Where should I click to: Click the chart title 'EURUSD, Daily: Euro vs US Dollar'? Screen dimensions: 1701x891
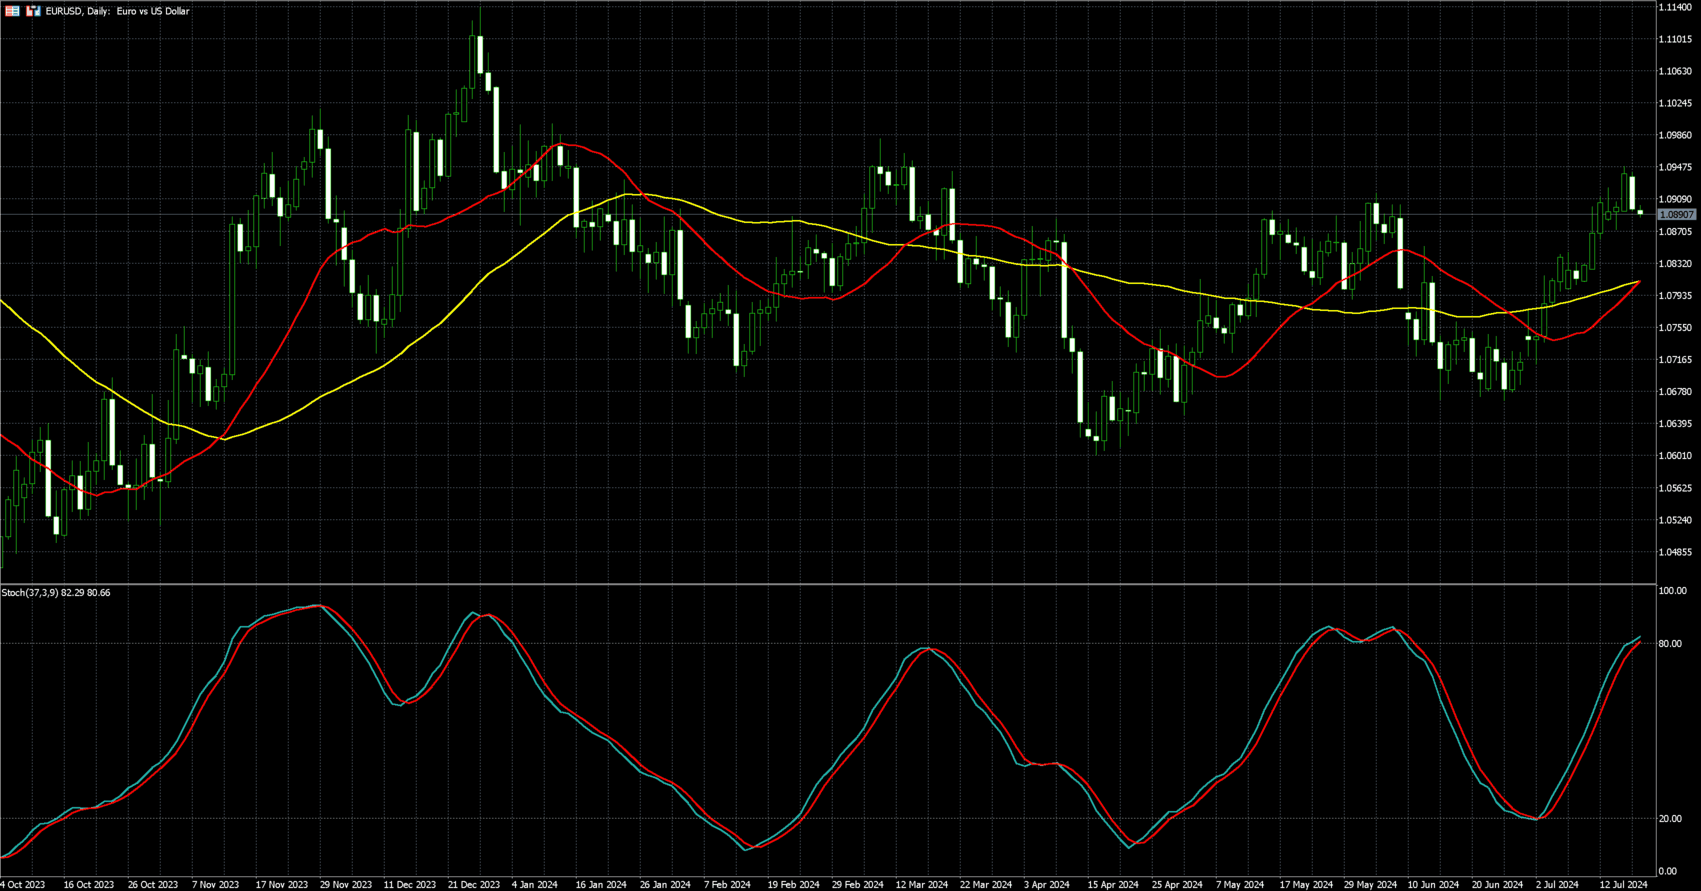[118, 11]
